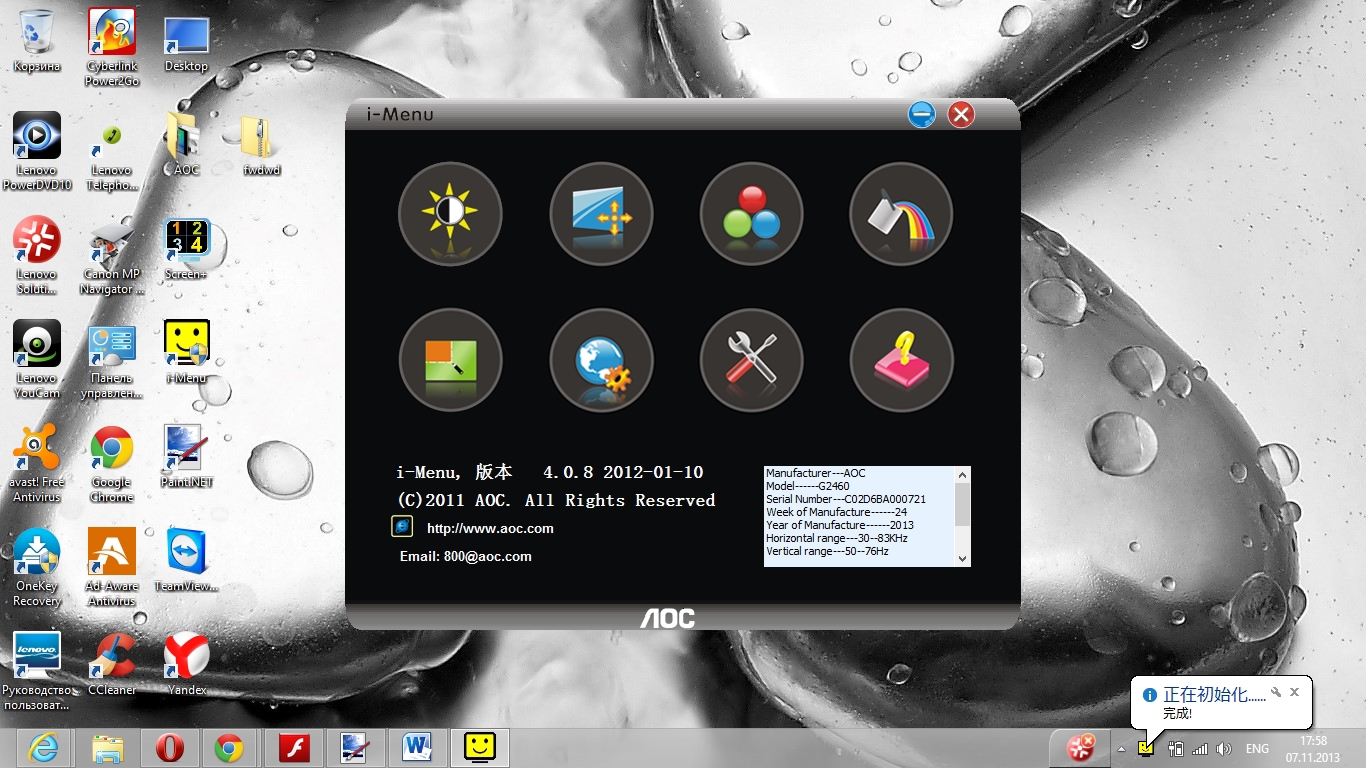Viewport: 1366px width, 768px height.
Task: Open Adobe Flash from the taskbar
Action: point(294,748)
